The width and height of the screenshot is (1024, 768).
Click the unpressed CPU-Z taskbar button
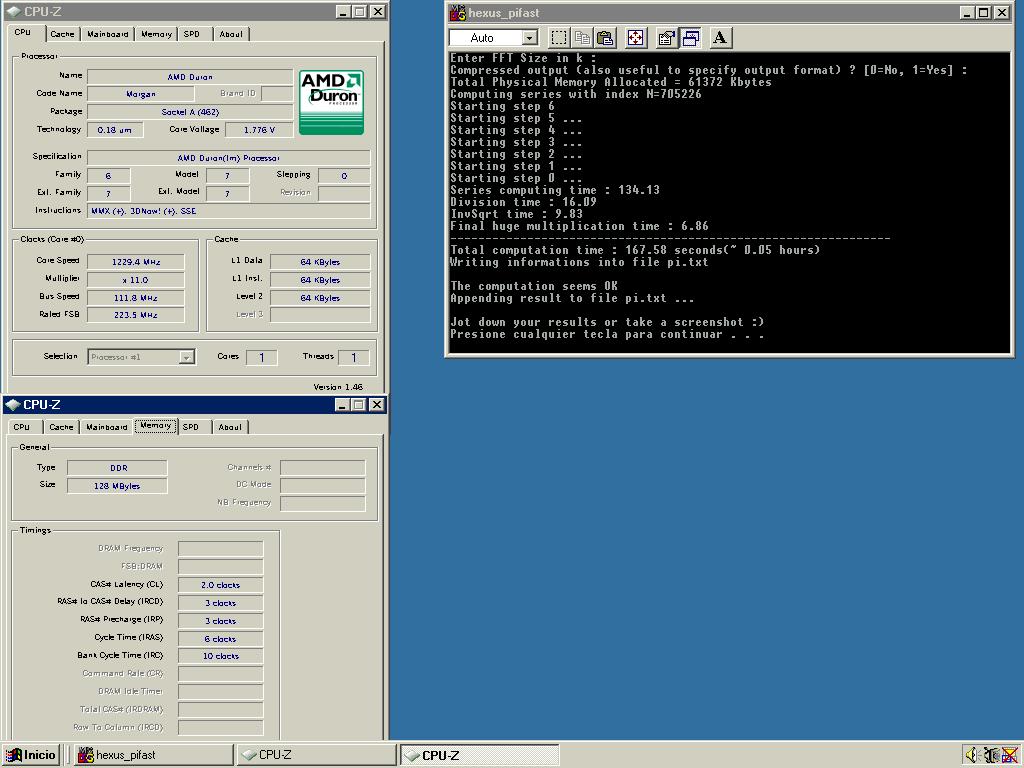click(x=316, y=755)
